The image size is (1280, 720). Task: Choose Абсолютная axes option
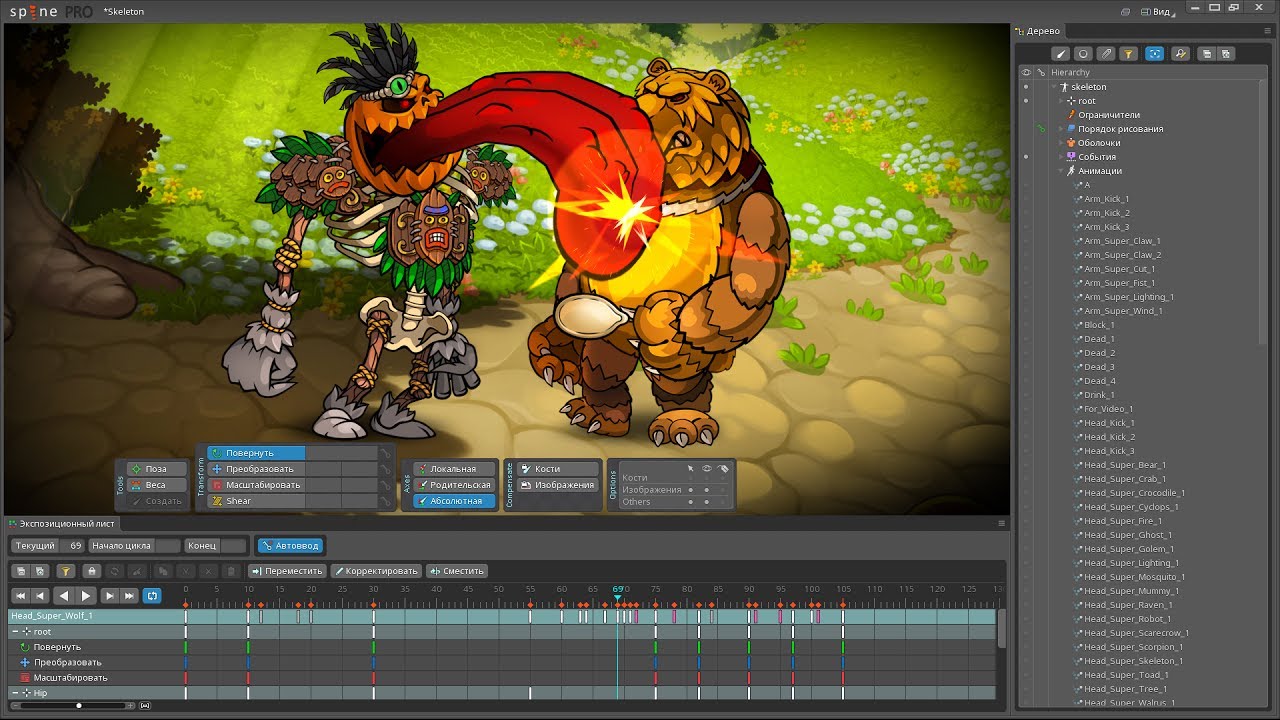tap(455, 501)
